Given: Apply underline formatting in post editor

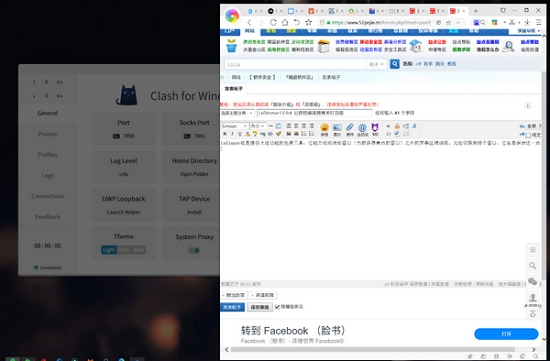Looking at the screenshot, I should tap(240, 134).
